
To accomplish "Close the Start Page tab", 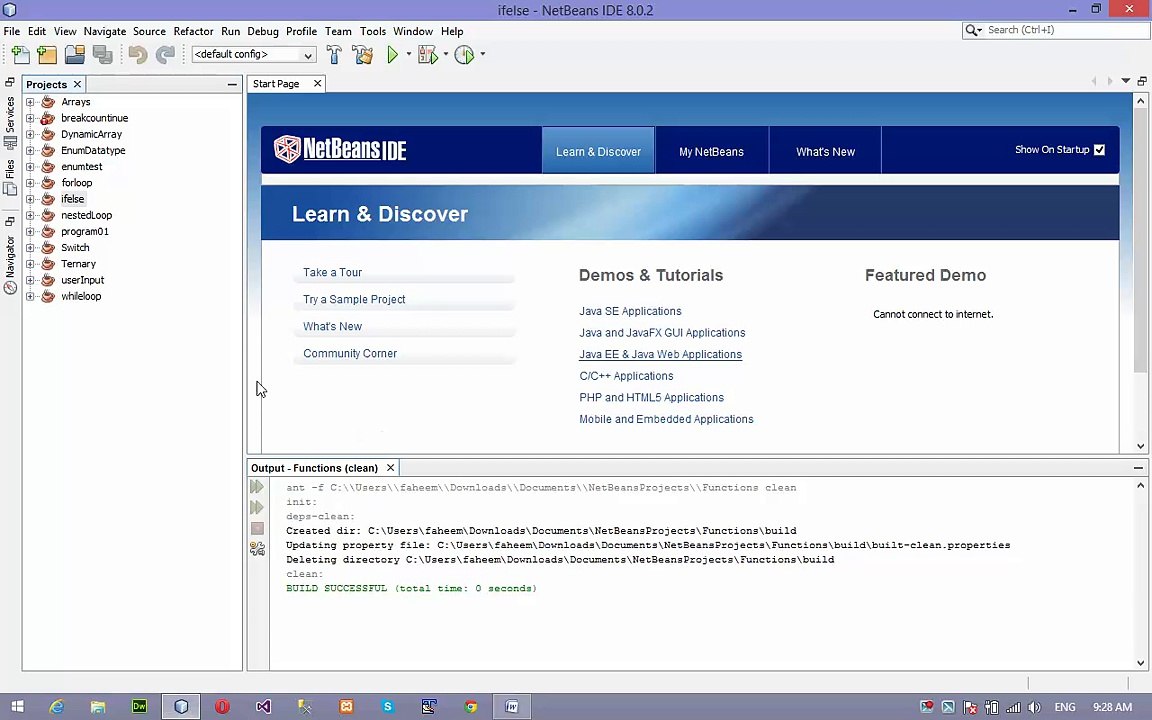I will pyautogui.click(x=317, y=84).
